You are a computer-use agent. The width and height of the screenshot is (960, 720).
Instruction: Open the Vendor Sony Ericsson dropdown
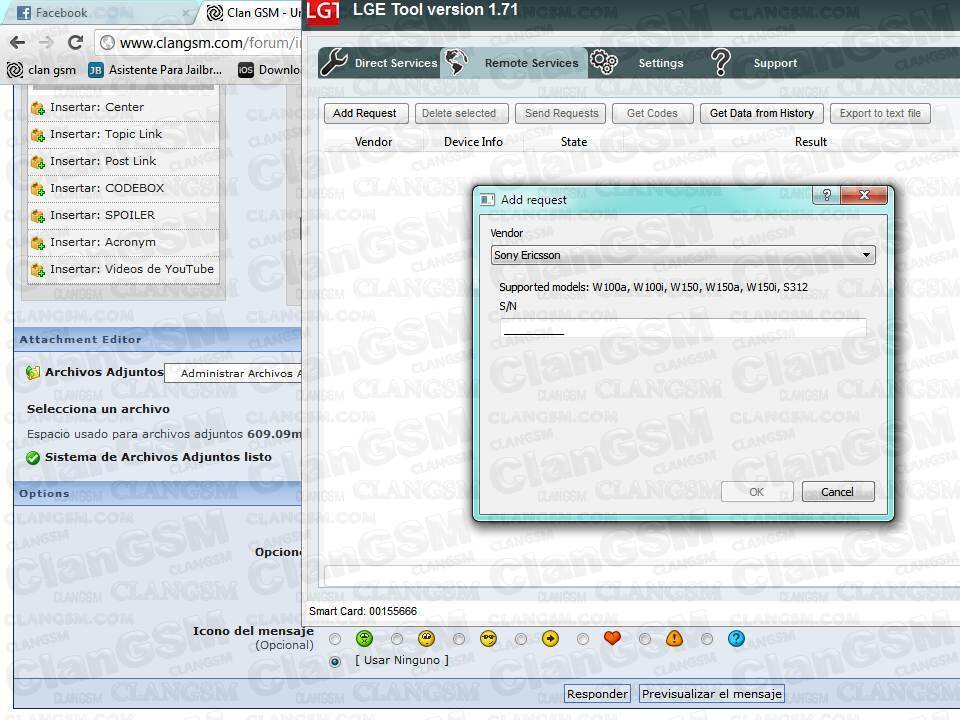(683, 255)
